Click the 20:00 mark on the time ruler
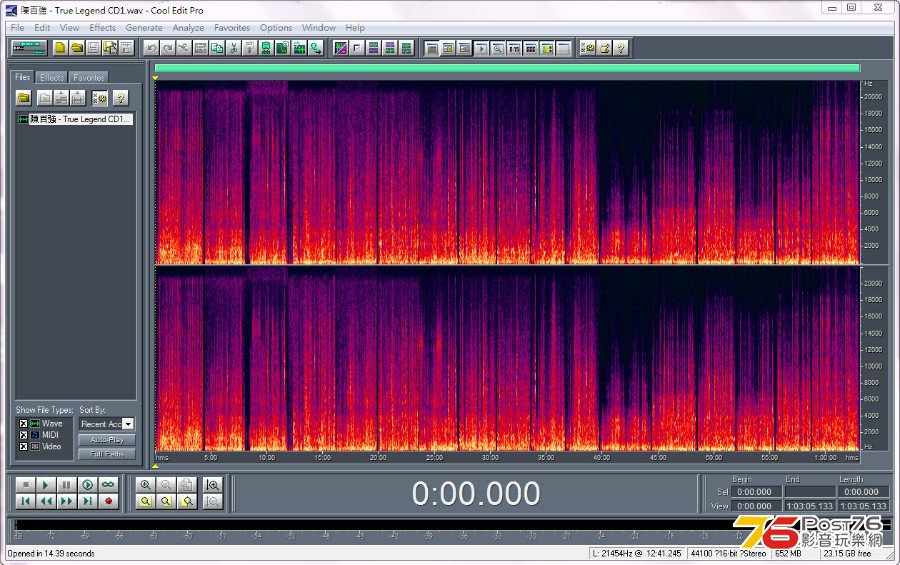 (378, 458)
